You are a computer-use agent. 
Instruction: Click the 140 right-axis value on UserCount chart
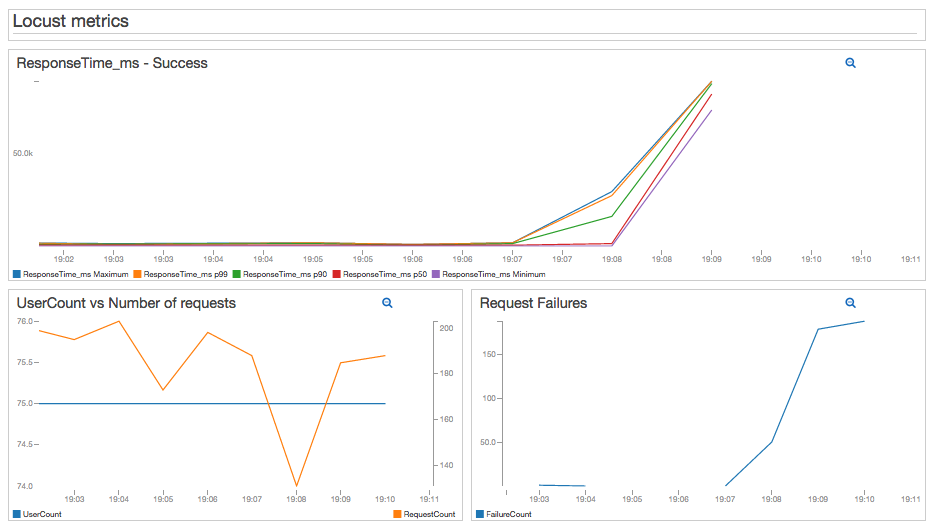tap(446, 465)
